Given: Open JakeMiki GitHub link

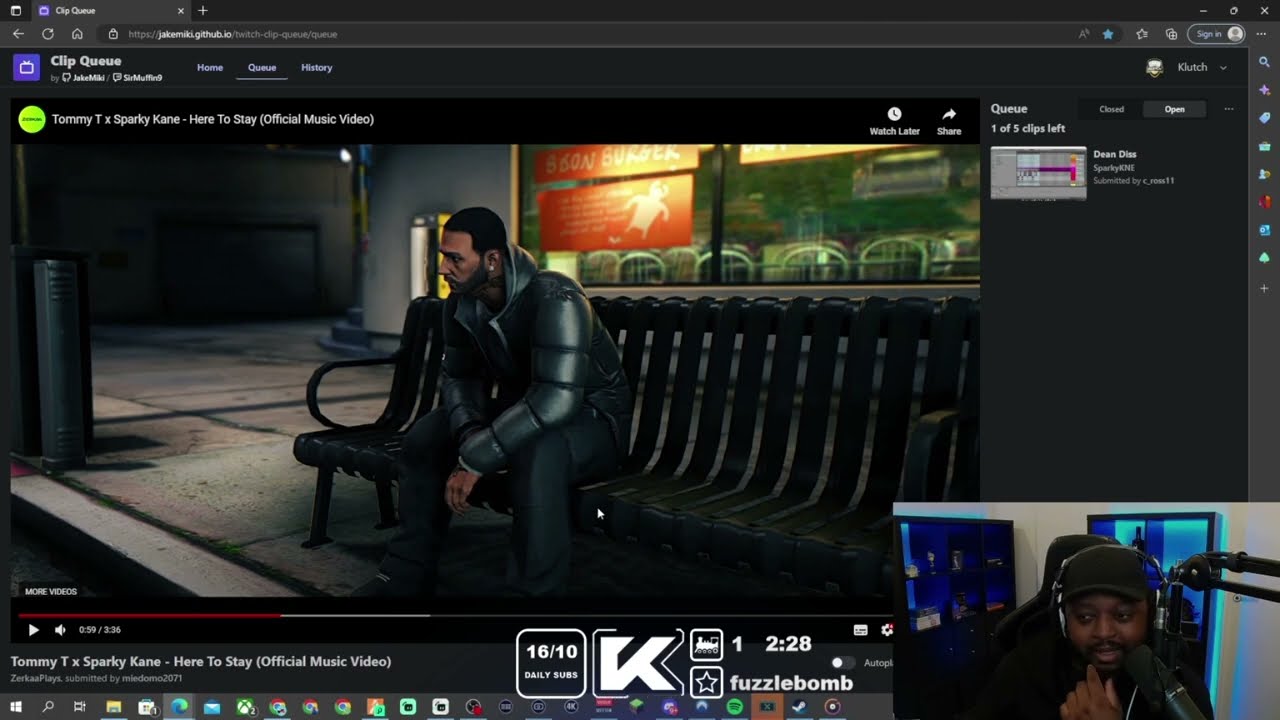Looking at the screenshot, I should [83, 78].
